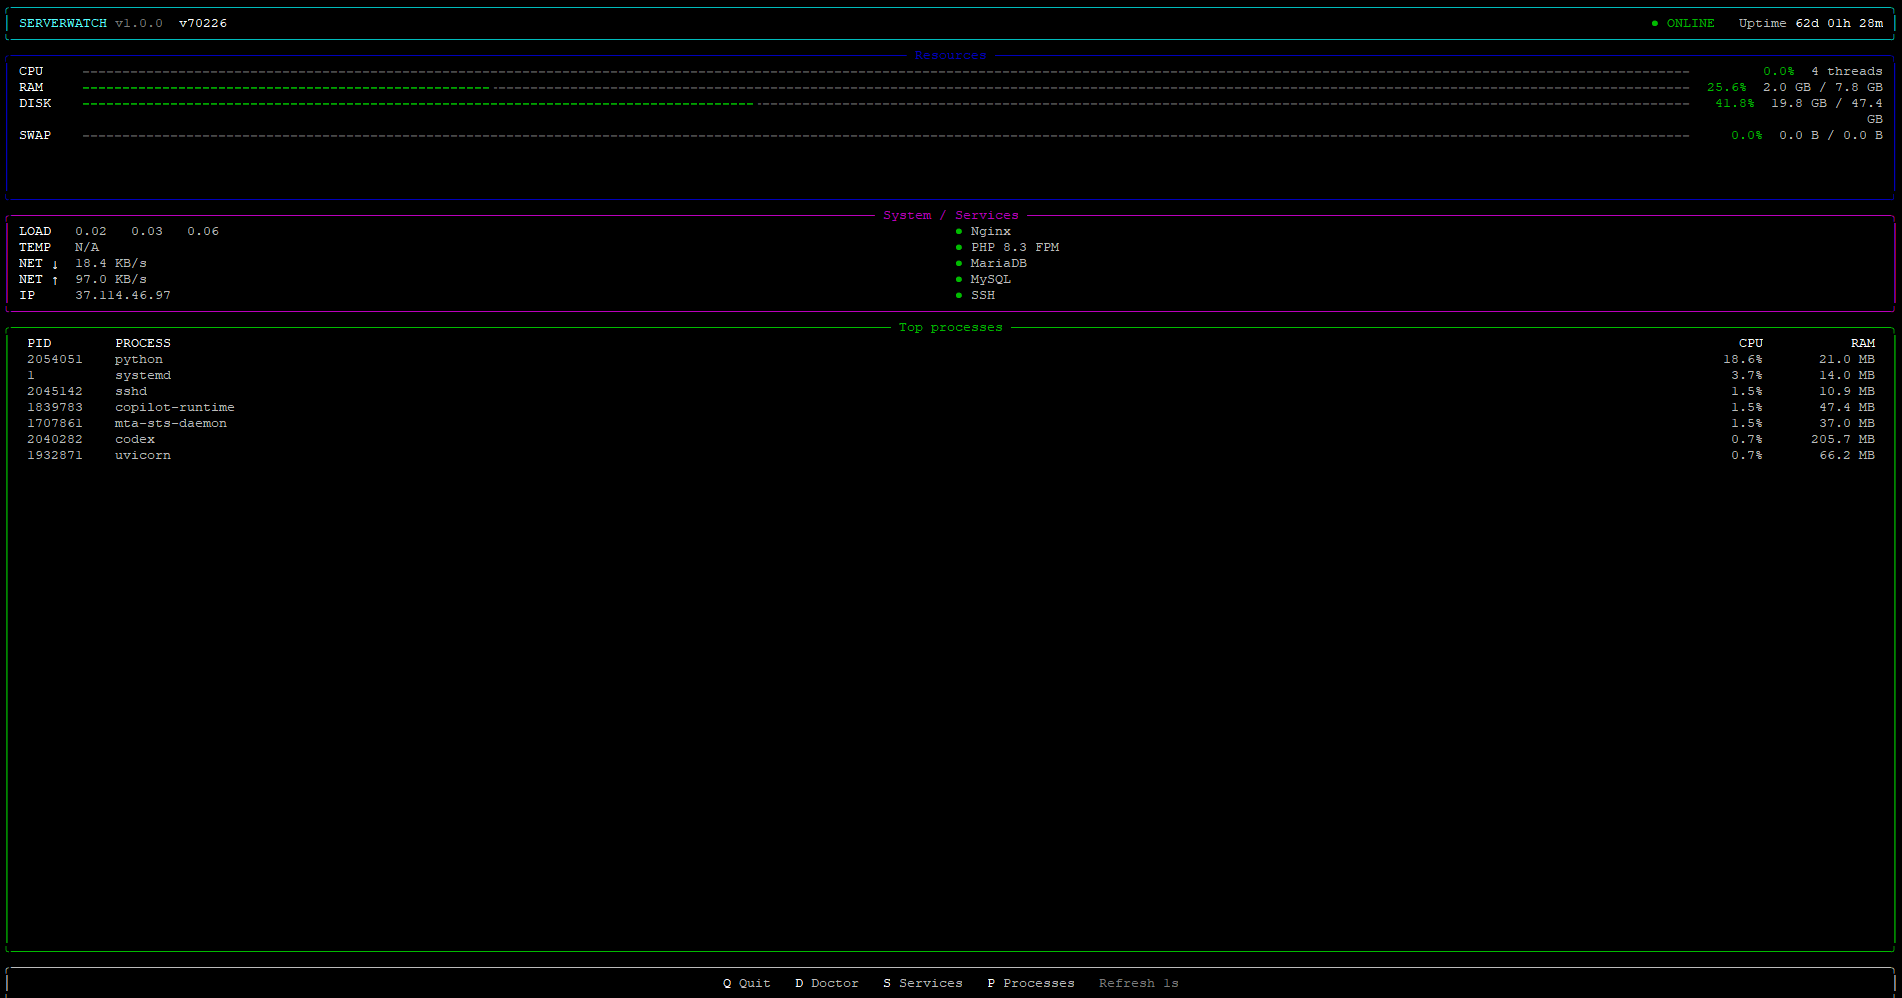The width and height of the screenshot is (1902, 998).
Task: Open Processes from the footer bar
Action: [1031, 983]
